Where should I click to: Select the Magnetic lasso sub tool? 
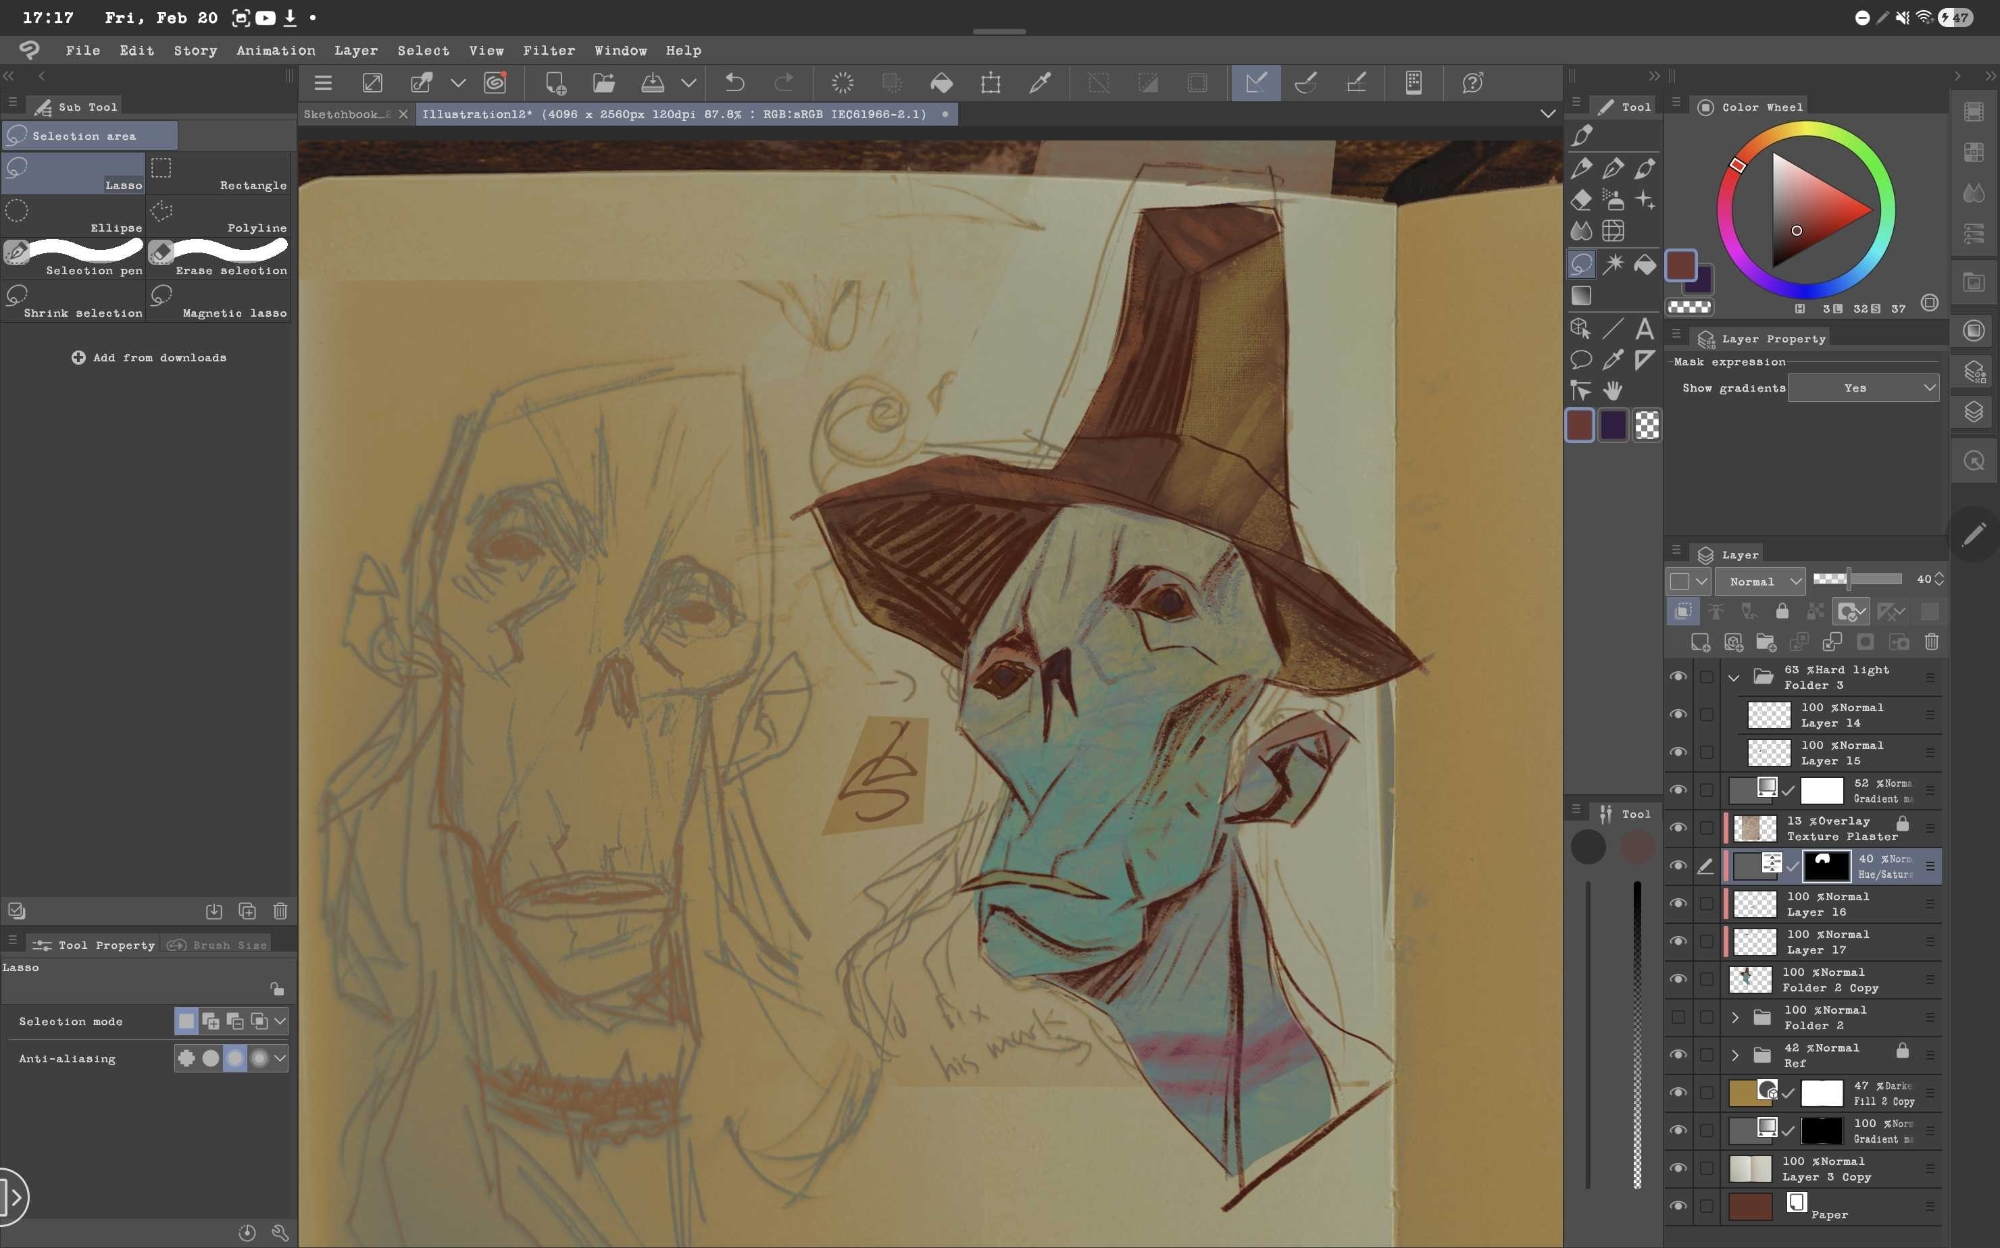pyautogui.click(x=219, y=300)
